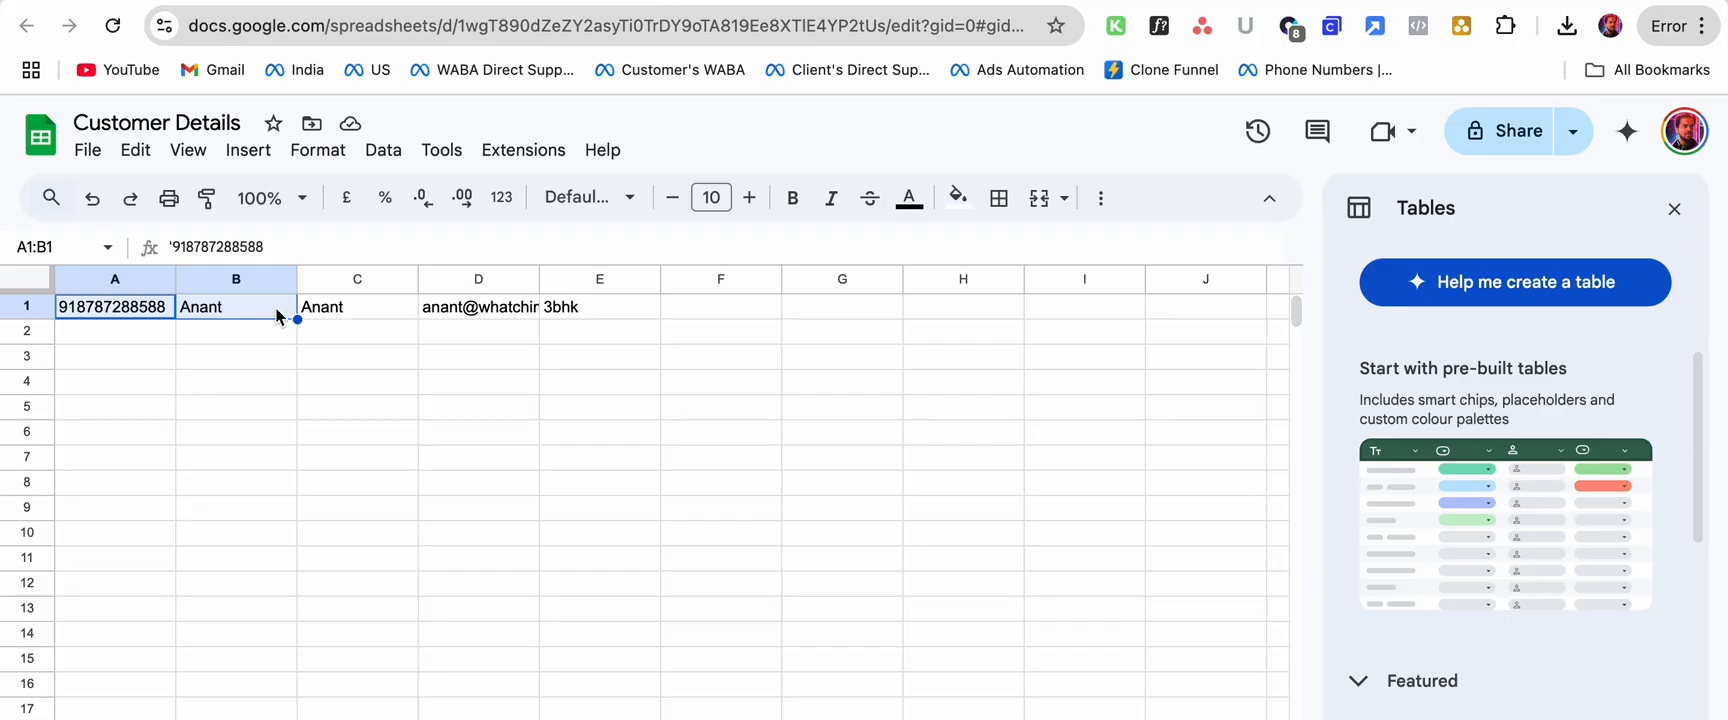
Task: Activate the paint format tool
Action: pos(207,198)
